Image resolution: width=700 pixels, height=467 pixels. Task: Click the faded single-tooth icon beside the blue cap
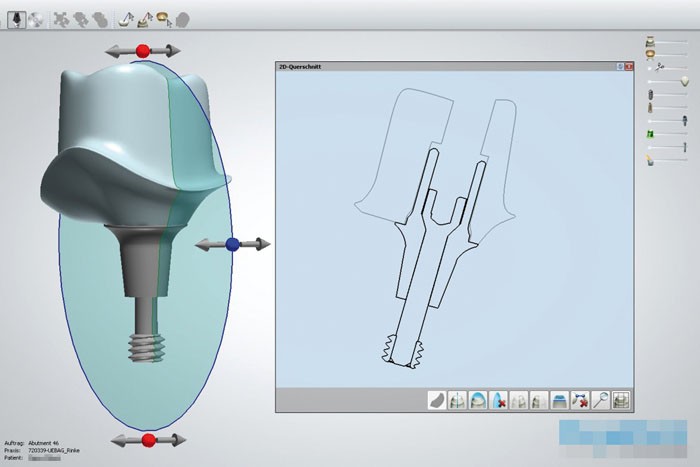point(539,400)
